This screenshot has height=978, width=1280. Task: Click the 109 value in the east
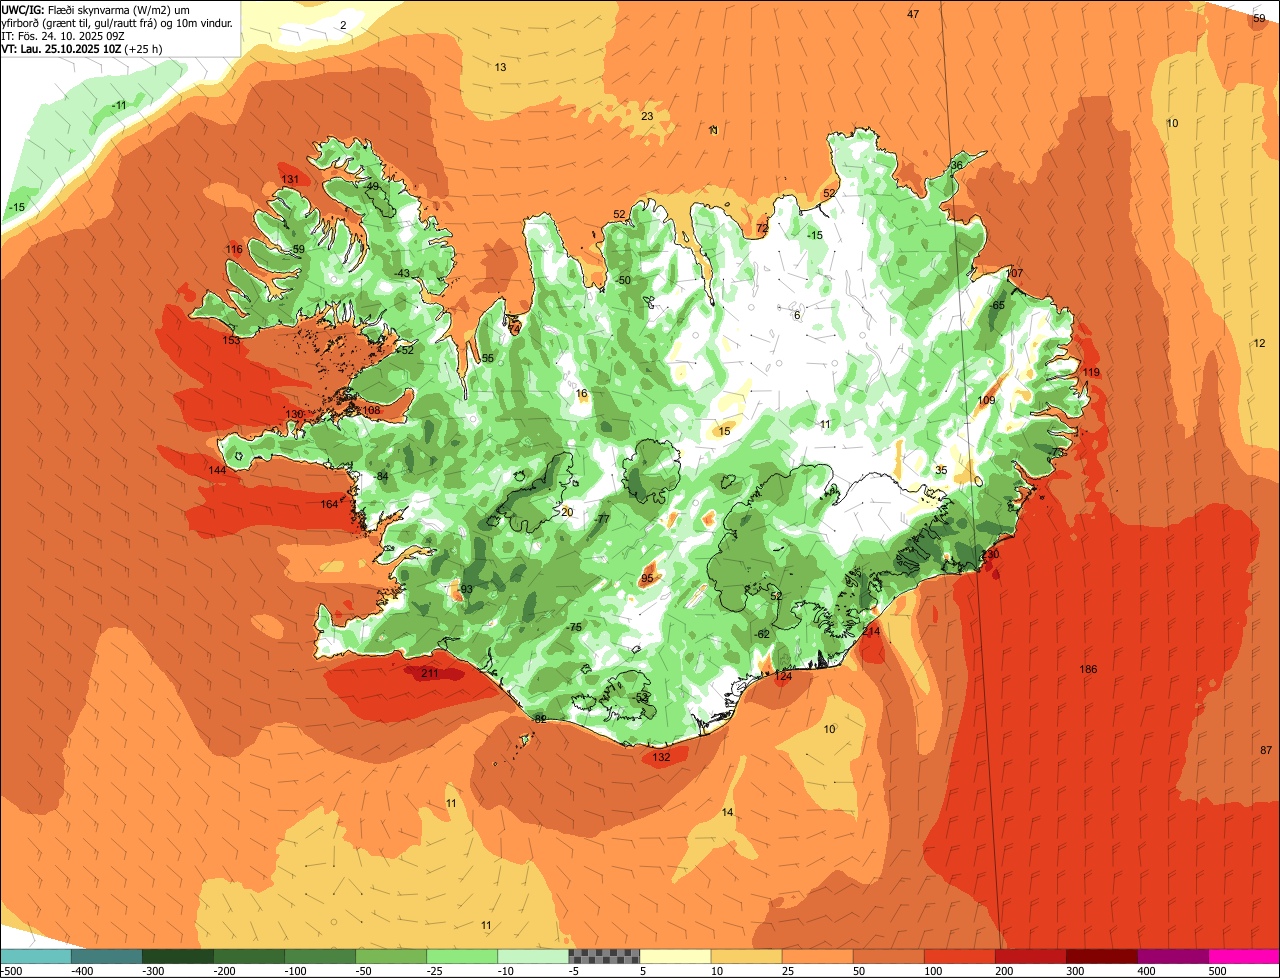point(987,400)
